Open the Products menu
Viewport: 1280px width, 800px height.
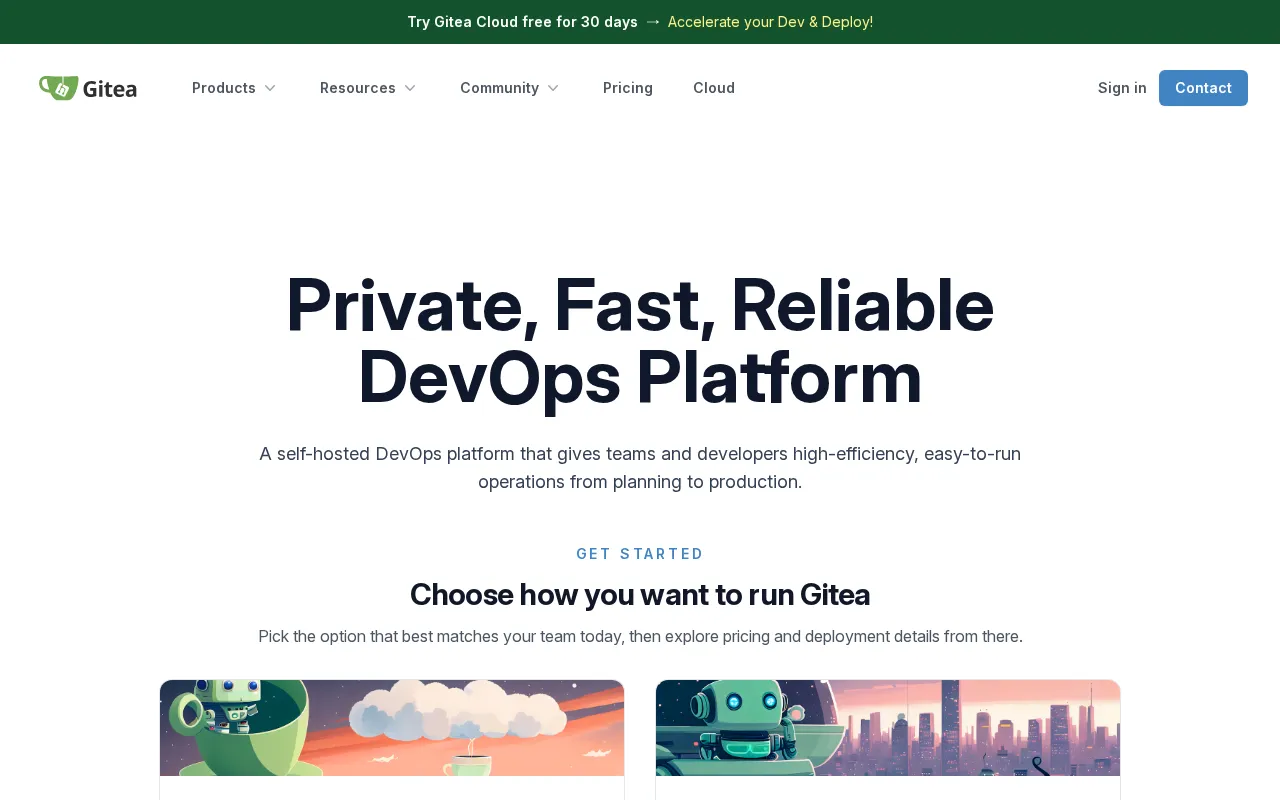(x=234, y=88)
